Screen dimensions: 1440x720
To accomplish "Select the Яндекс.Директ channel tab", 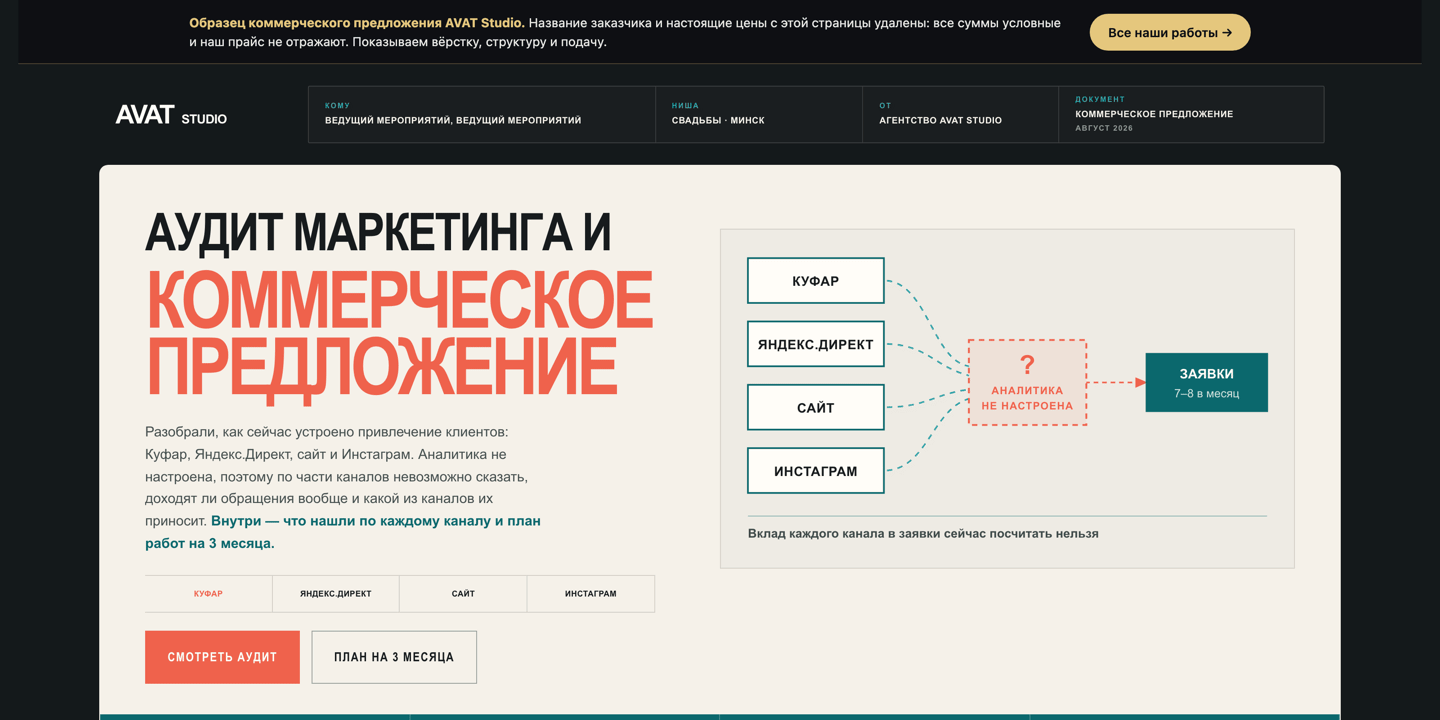I will [x=336, y=594].
